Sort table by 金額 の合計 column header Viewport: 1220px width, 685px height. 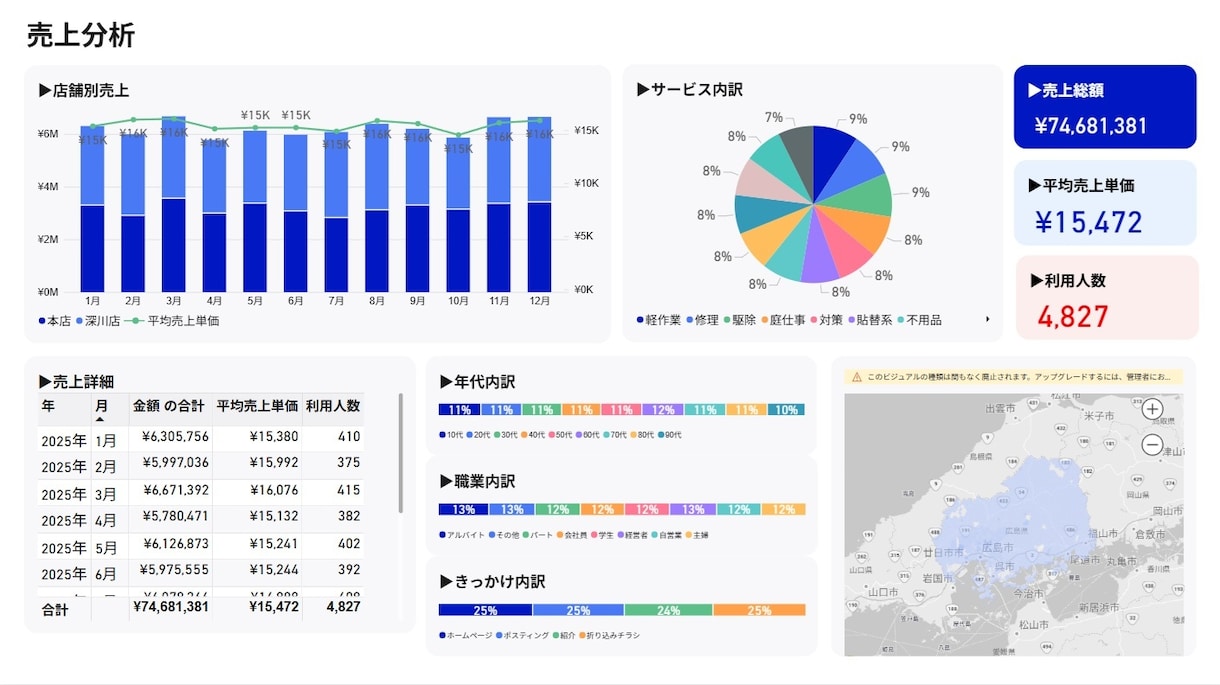(x=168, y=406)
